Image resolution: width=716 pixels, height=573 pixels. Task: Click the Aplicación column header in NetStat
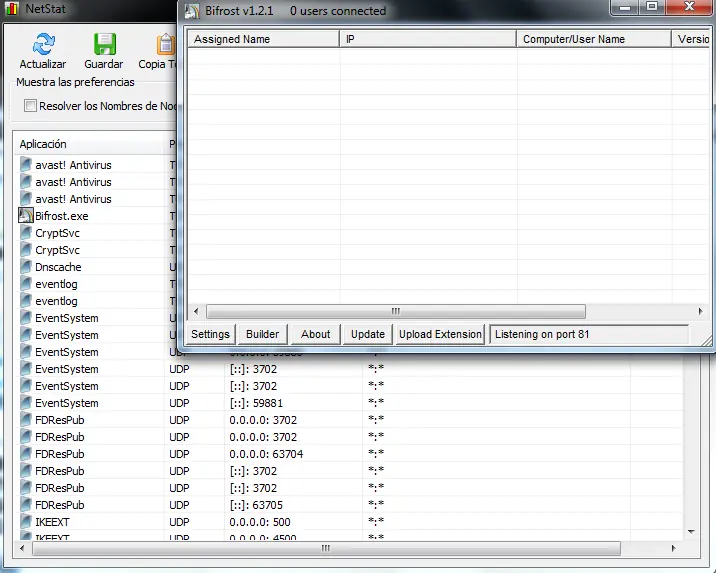click(x=89, y=144)
